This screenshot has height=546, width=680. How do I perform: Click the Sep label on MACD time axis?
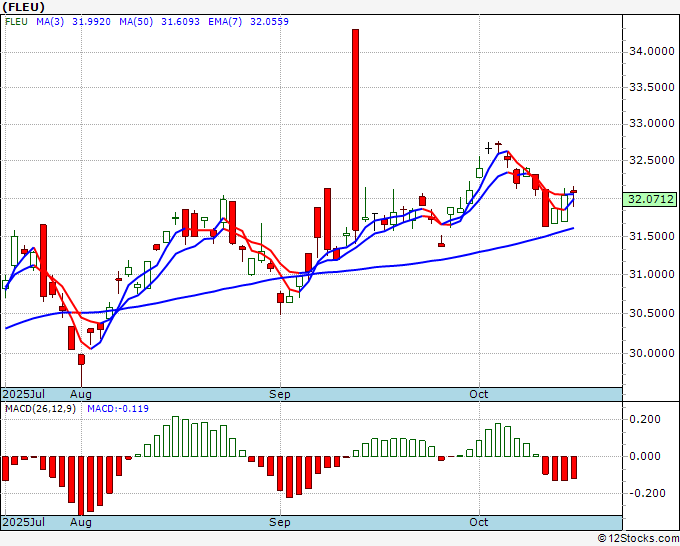tap(280, 522)
